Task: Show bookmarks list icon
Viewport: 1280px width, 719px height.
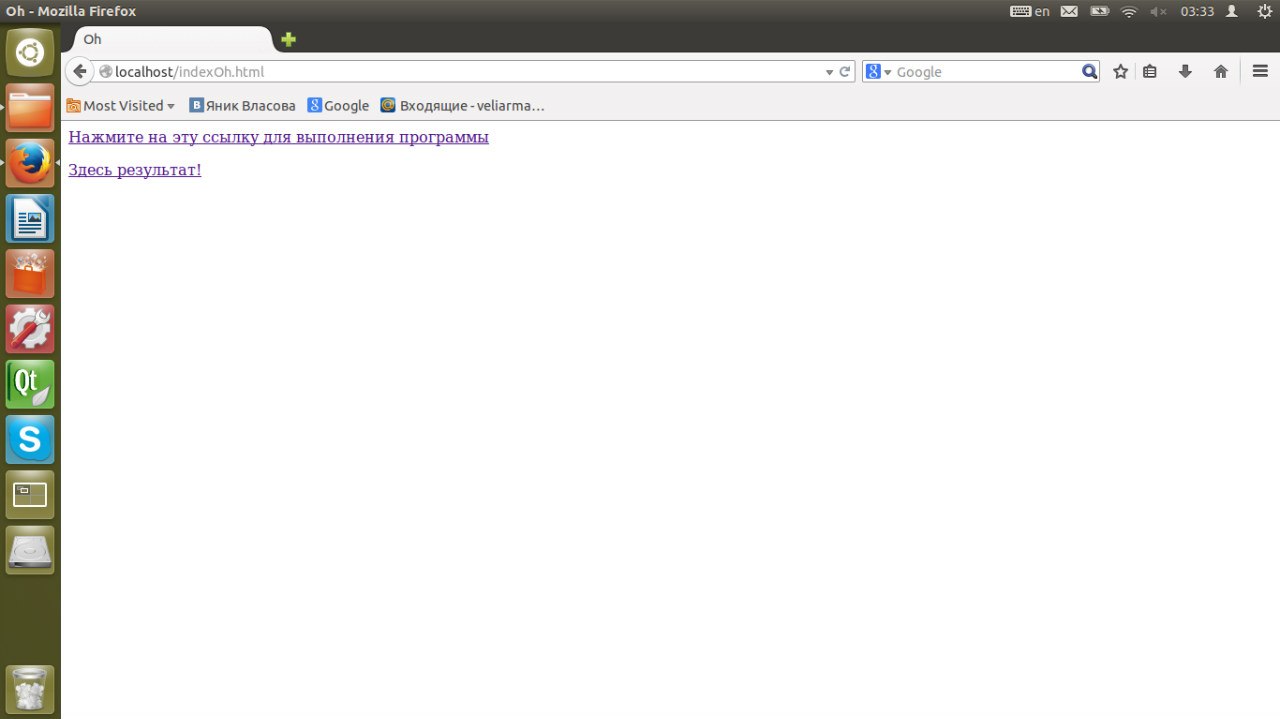Action: [1150, 72]
